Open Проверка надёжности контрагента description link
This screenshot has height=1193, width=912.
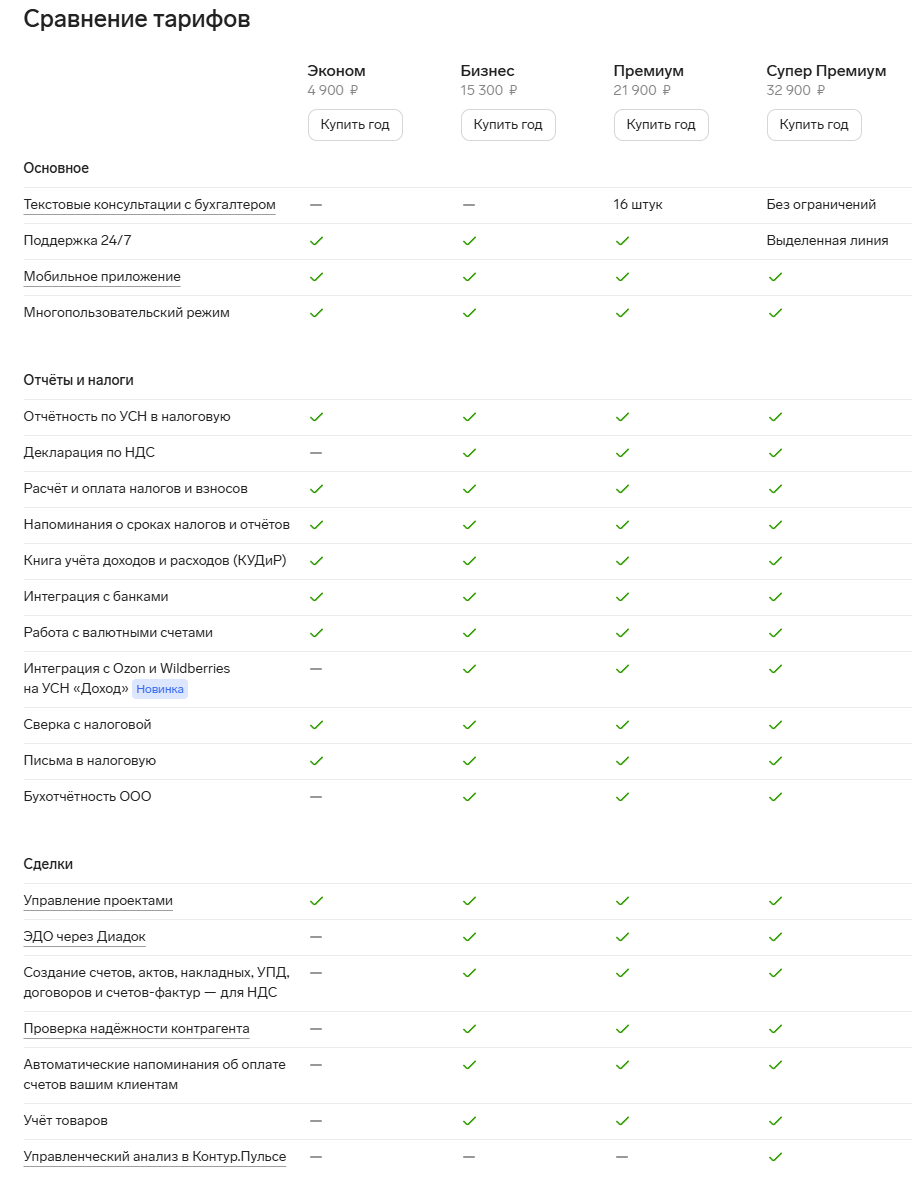click(137, 1029)
